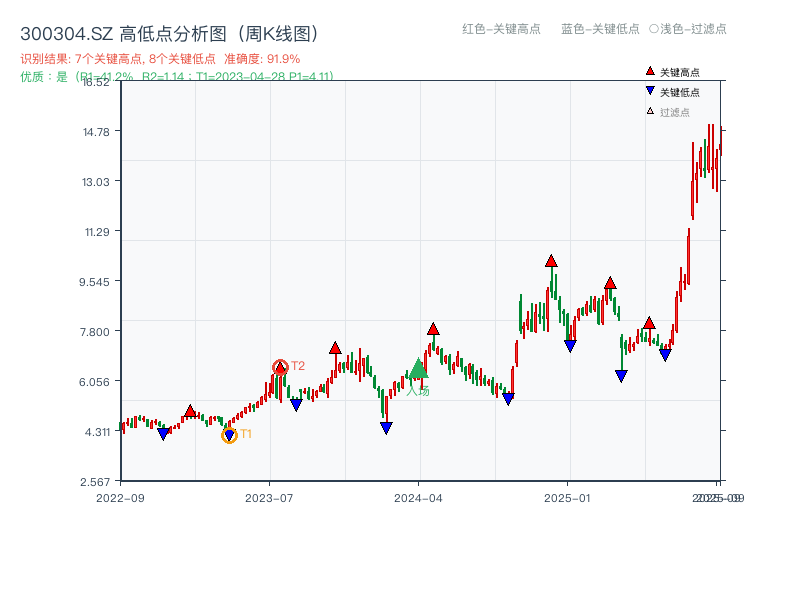The width and height of the screenshot is (800, 600).
Task: Click the T1 label text
Action: (x=246, y=434)
